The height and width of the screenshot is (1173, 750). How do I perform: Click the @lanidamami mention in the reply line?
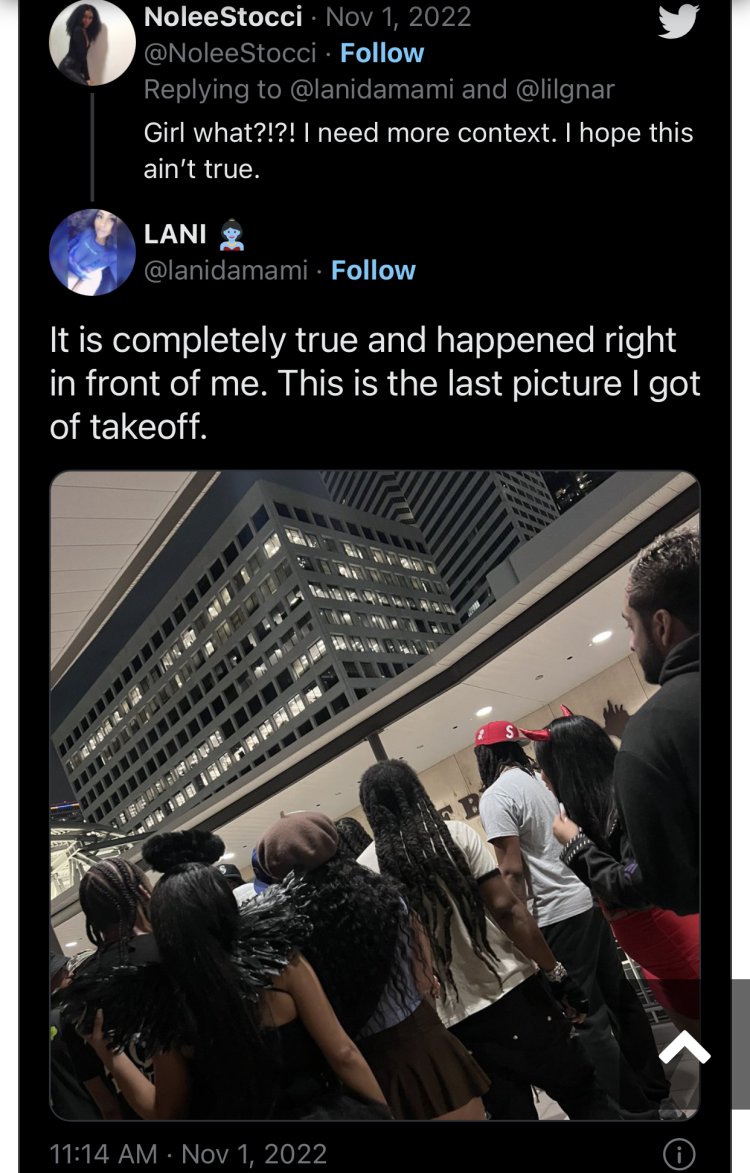click(372, 90)
